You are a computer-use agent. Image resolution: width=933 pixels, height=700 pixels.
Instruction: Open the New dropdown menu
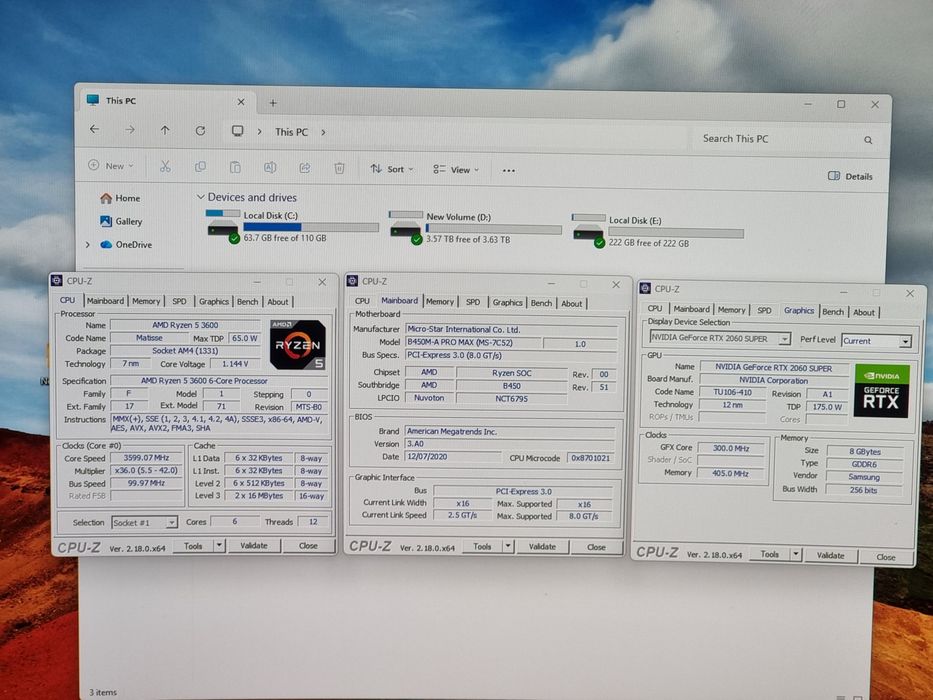111,166
